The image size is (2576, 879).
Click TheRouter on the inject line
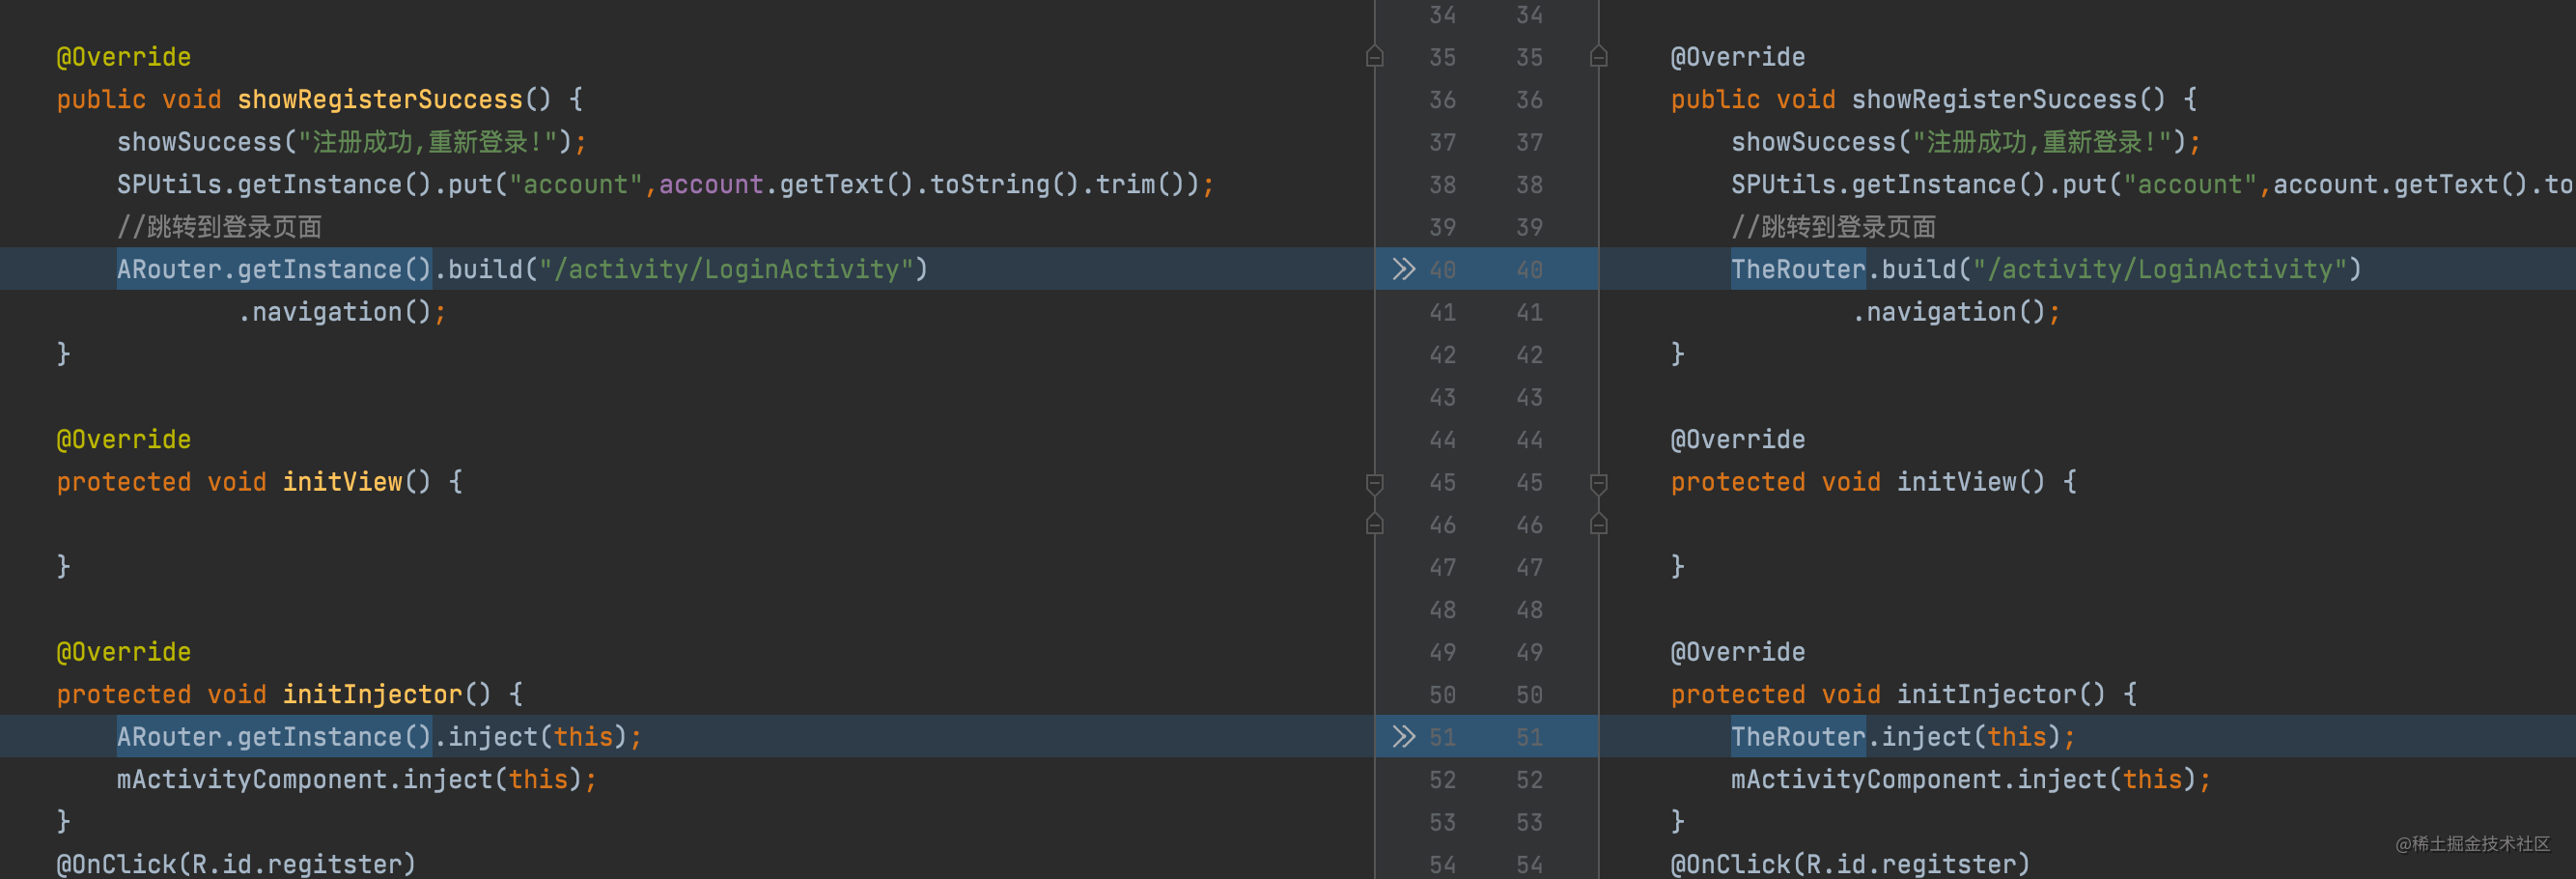[1798, 737]
